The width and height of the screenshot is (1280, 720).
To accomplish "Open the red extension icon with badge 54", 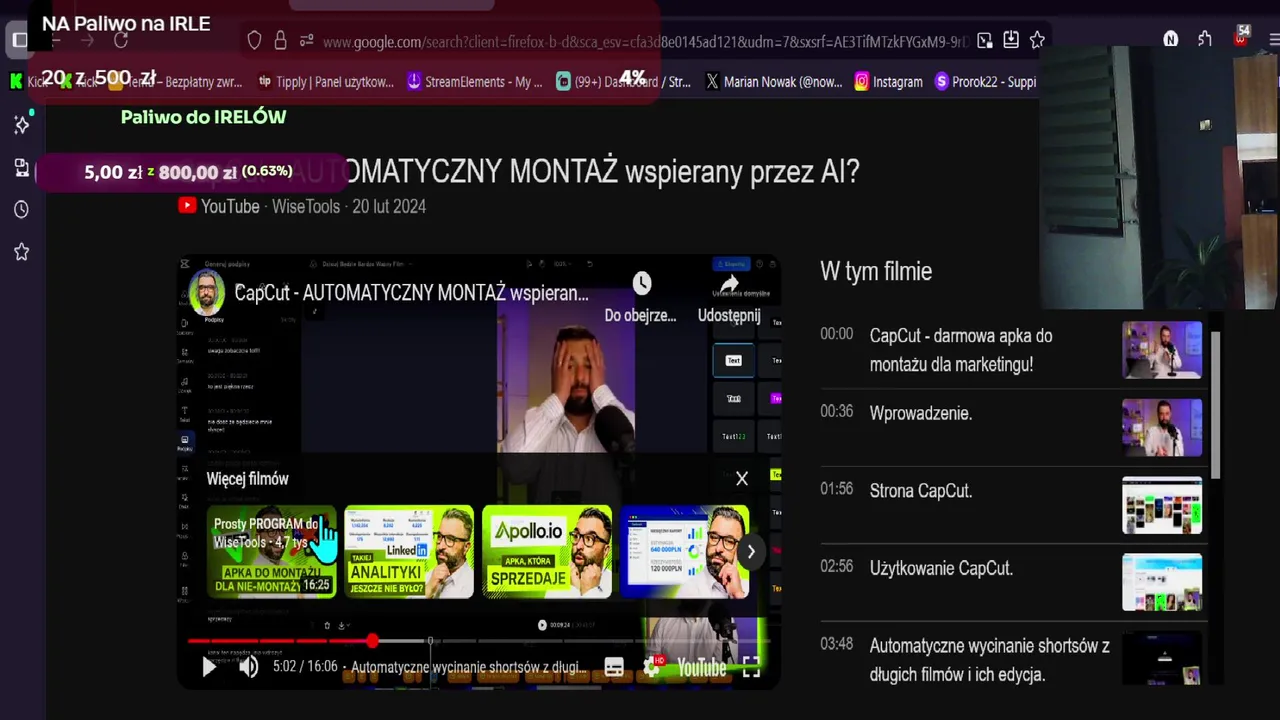I will coord(1241,37).
